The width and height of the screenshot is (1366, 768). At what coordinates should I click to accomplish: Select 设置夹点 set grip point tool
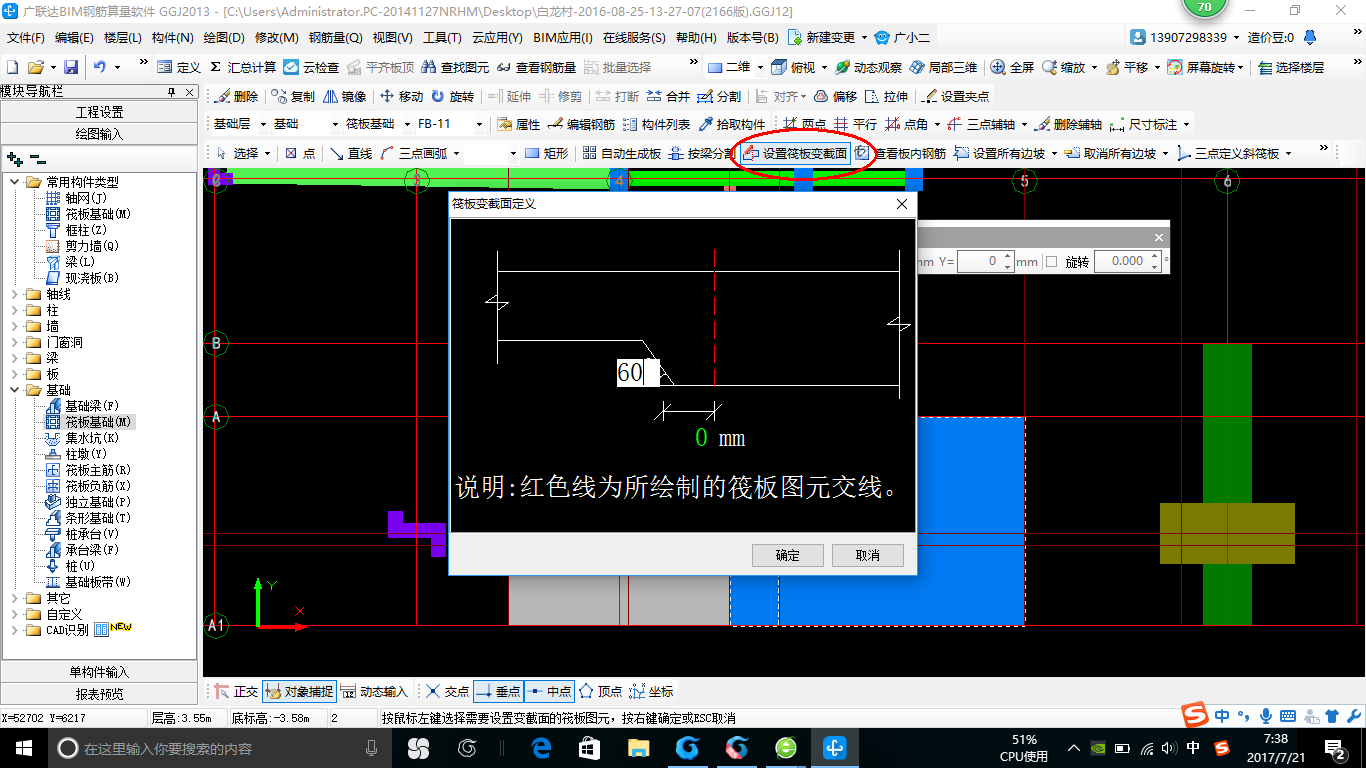[x=955, y=97]
